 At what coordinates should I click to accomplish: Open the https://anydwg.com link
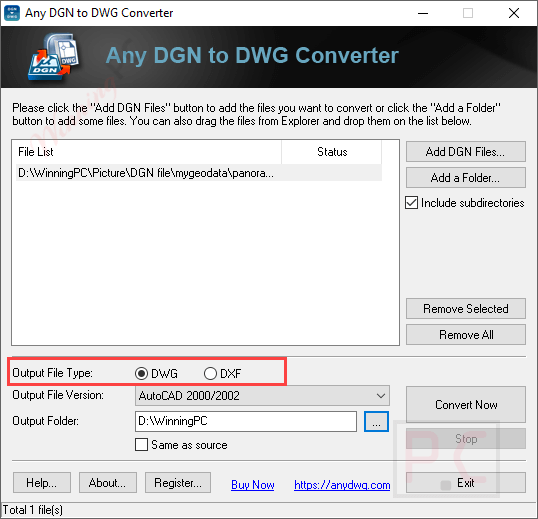tap(342, 485)
